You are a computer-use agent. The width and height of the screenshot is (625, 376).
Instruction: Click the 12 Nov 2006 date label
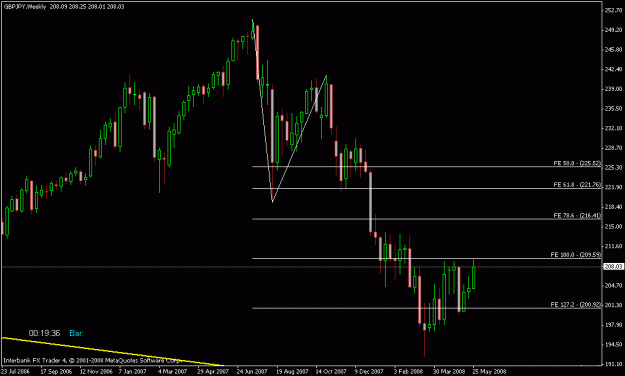[96, 371]
